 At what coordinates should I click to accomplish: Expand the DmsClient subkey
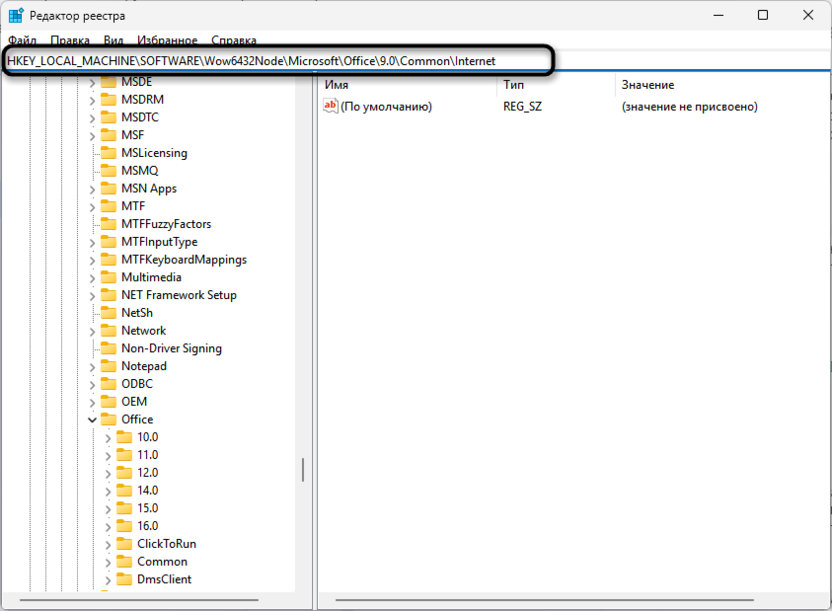coord(108,580)
